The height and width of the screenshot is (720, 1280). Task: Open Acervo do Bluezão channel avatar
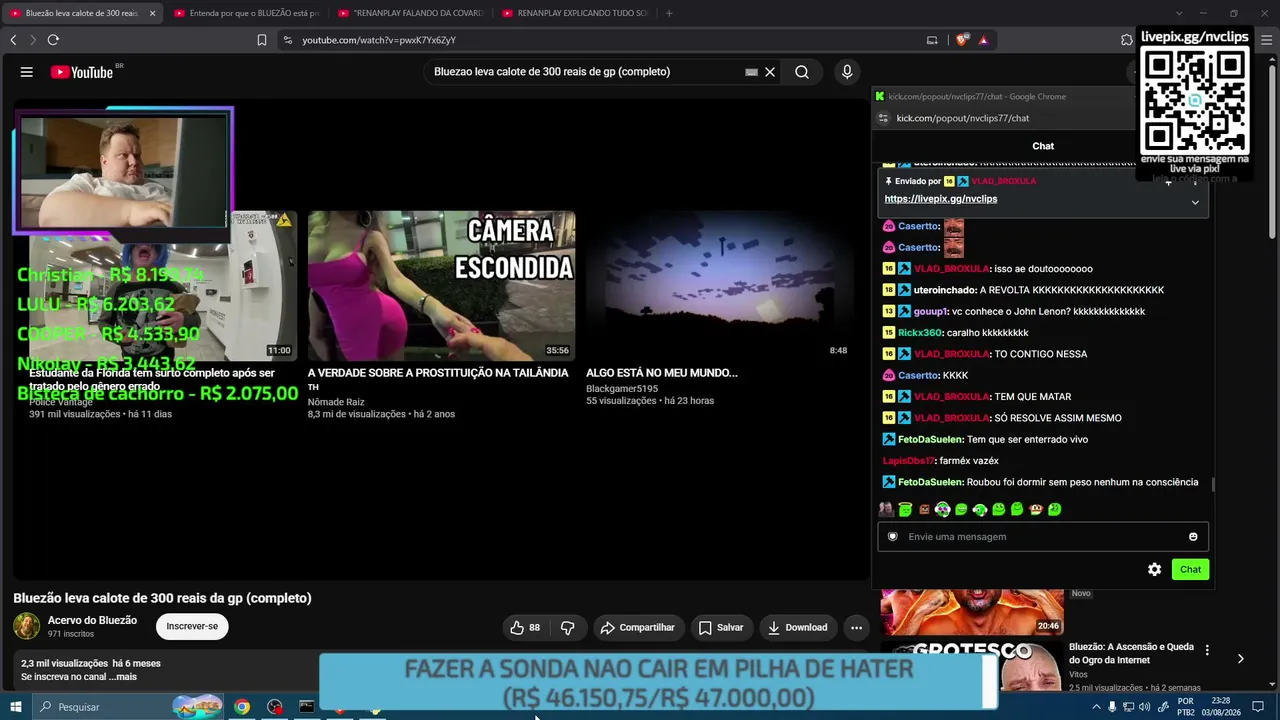click(x=27, y=626)
